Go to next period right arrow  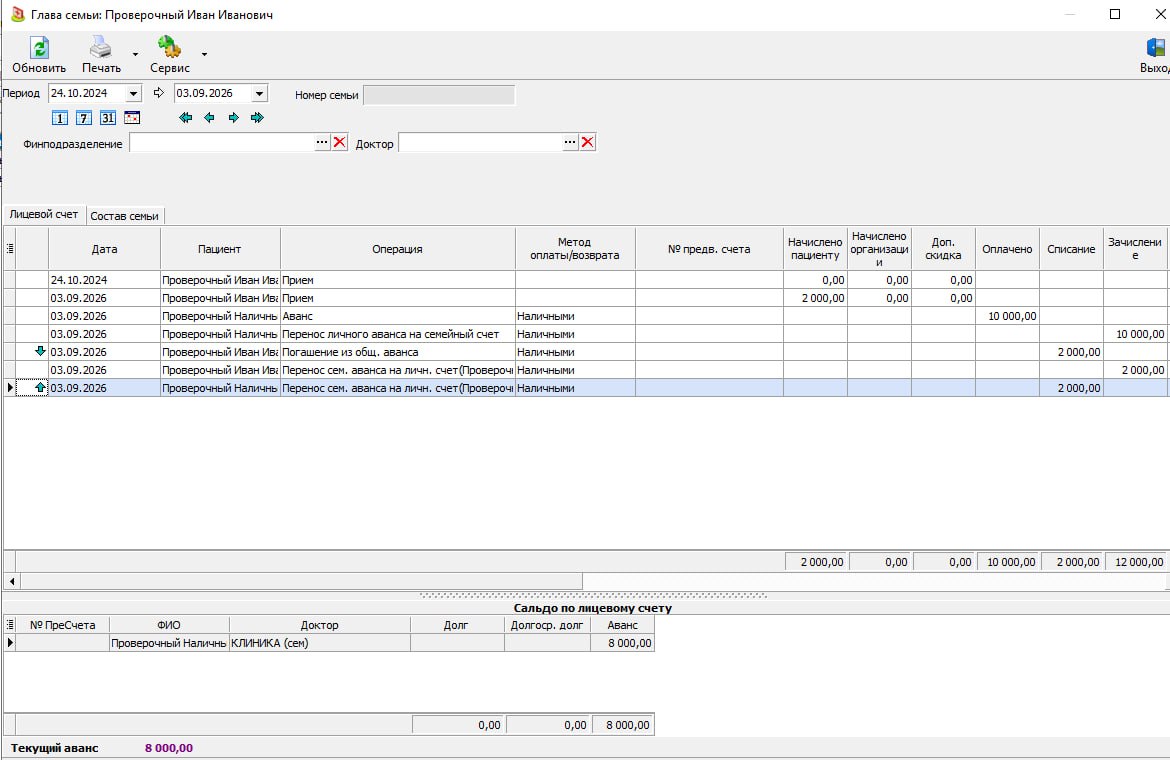pyautogui.click(x=234, y=118)
